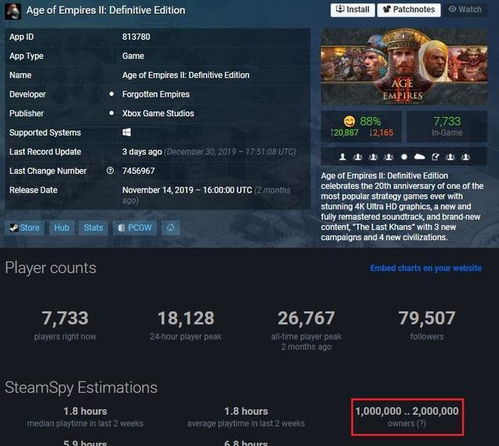This screenshot has height=446, width=499.
Task: Open the Stats link button
Action: click(93, 228)
